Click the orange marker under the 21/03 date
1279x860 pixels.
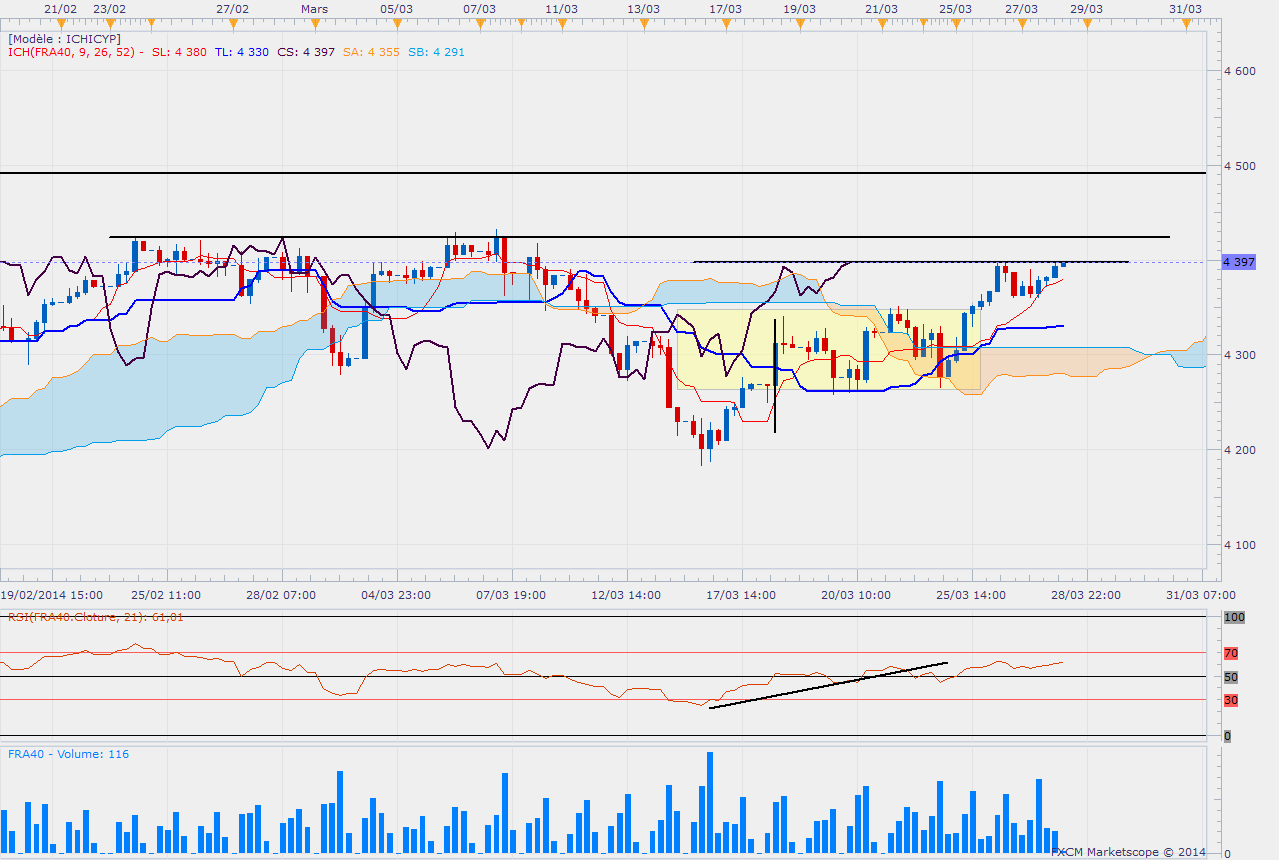coord(881,24)
